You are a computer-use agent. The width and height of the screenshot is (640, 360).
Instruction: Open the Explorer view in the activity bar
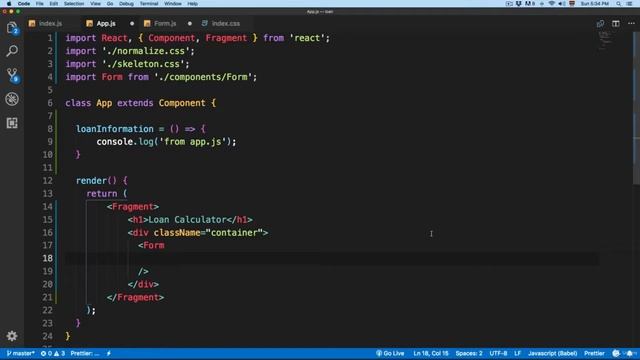point(12,28)
